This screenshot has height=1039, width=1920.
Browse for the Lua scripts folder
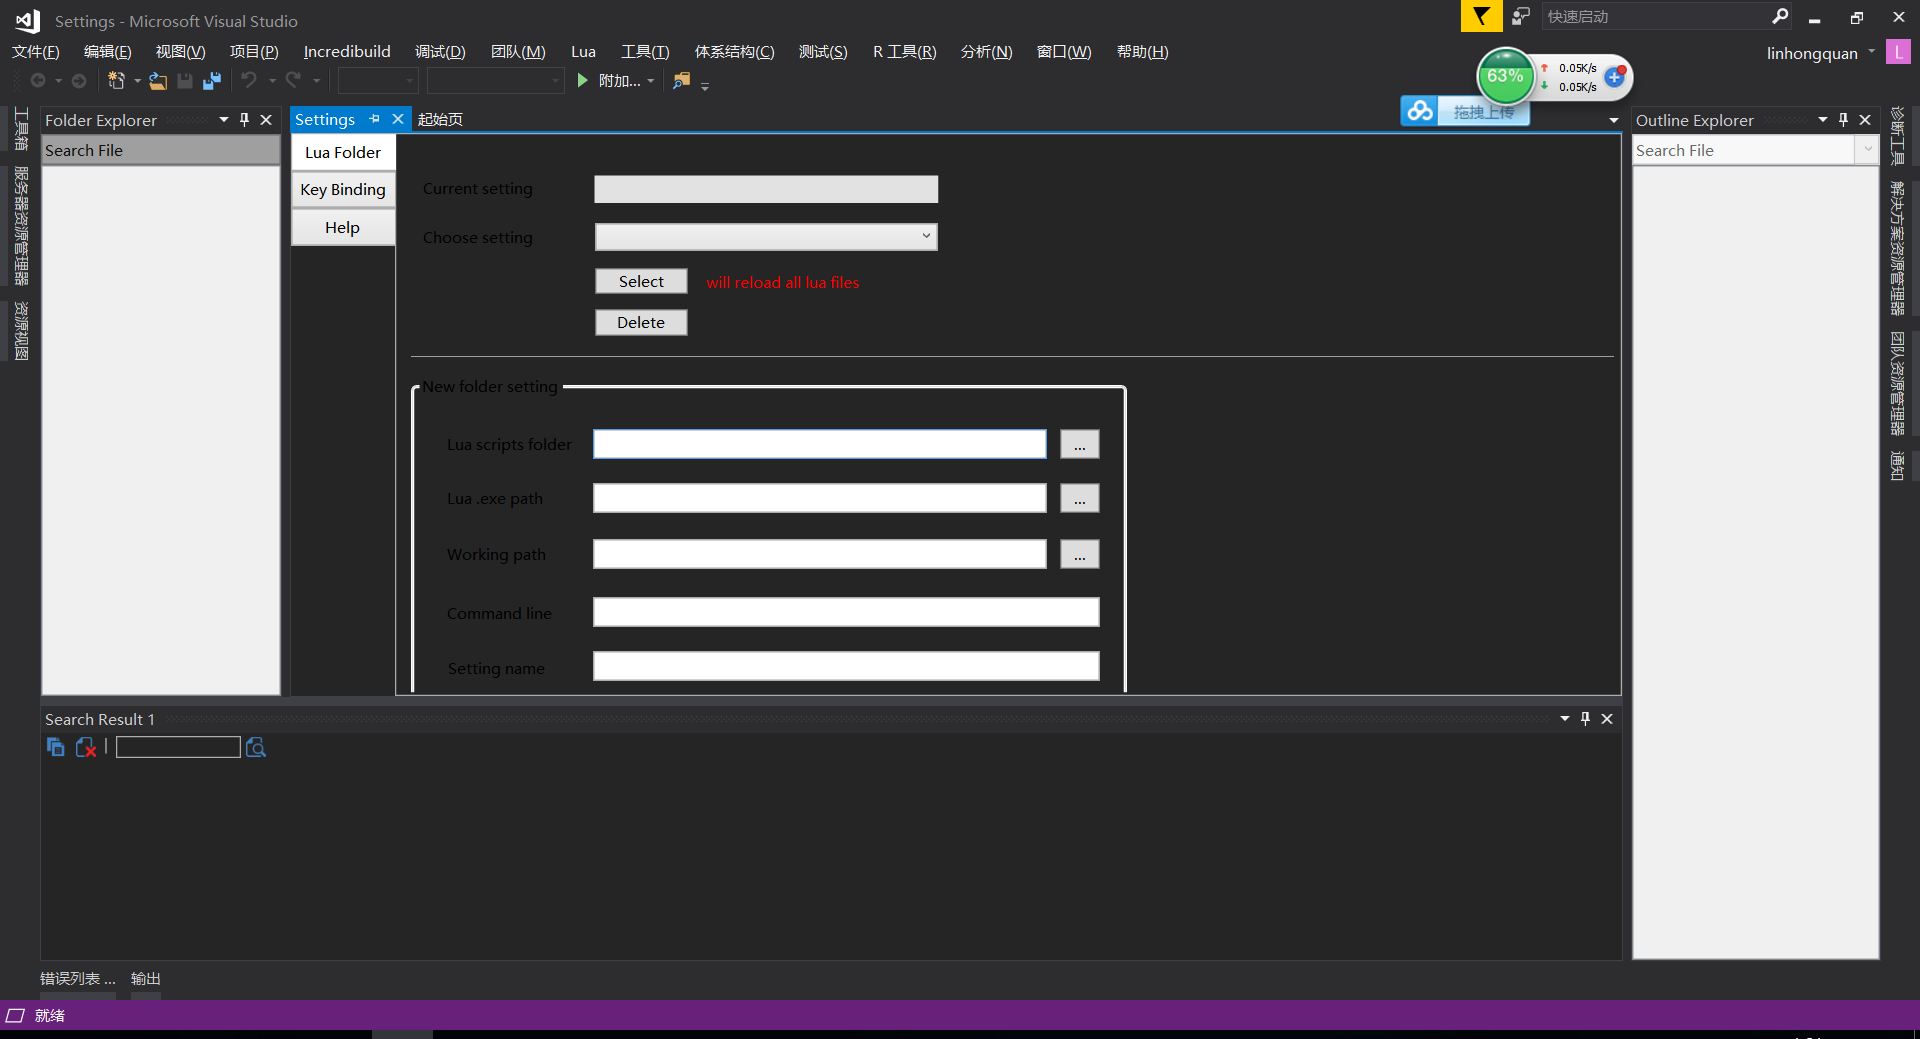[1080, 445]
